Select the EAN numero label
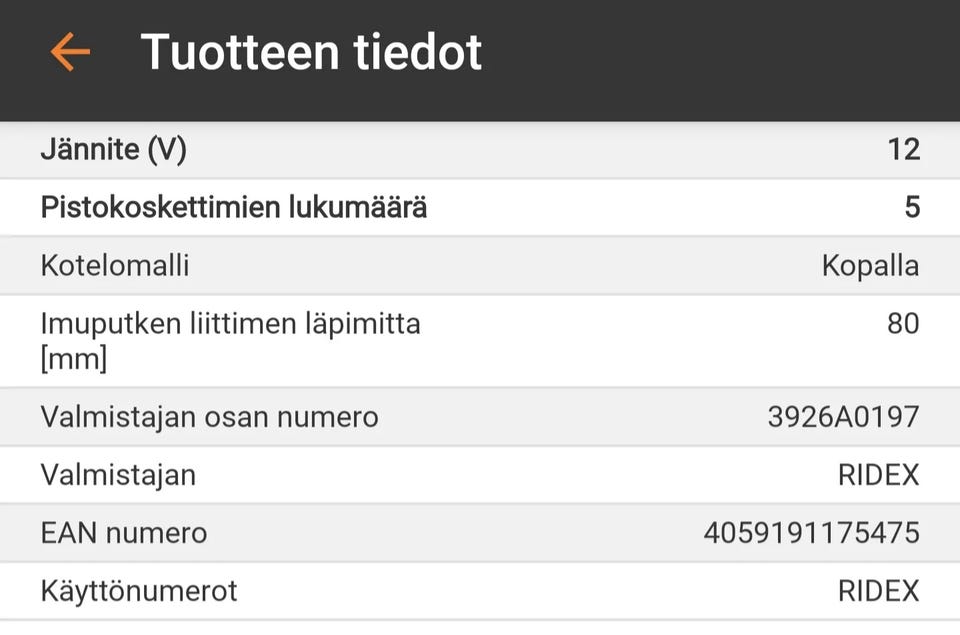 point(124,533)
